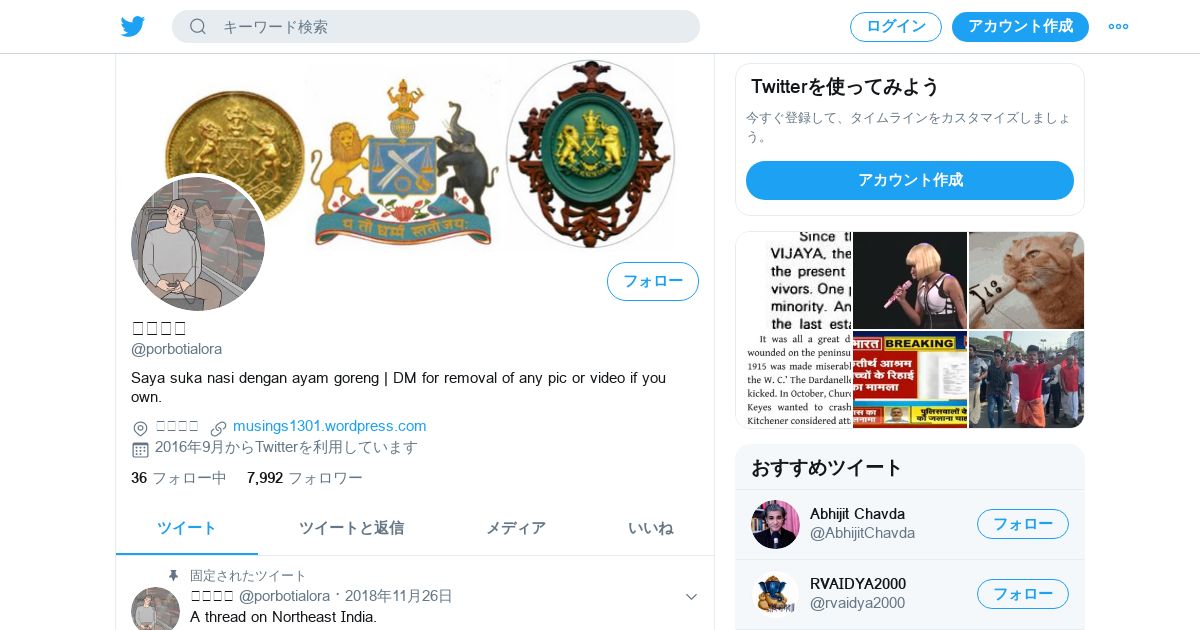Open Abhijit Chavda's avatar

[775, 524]
